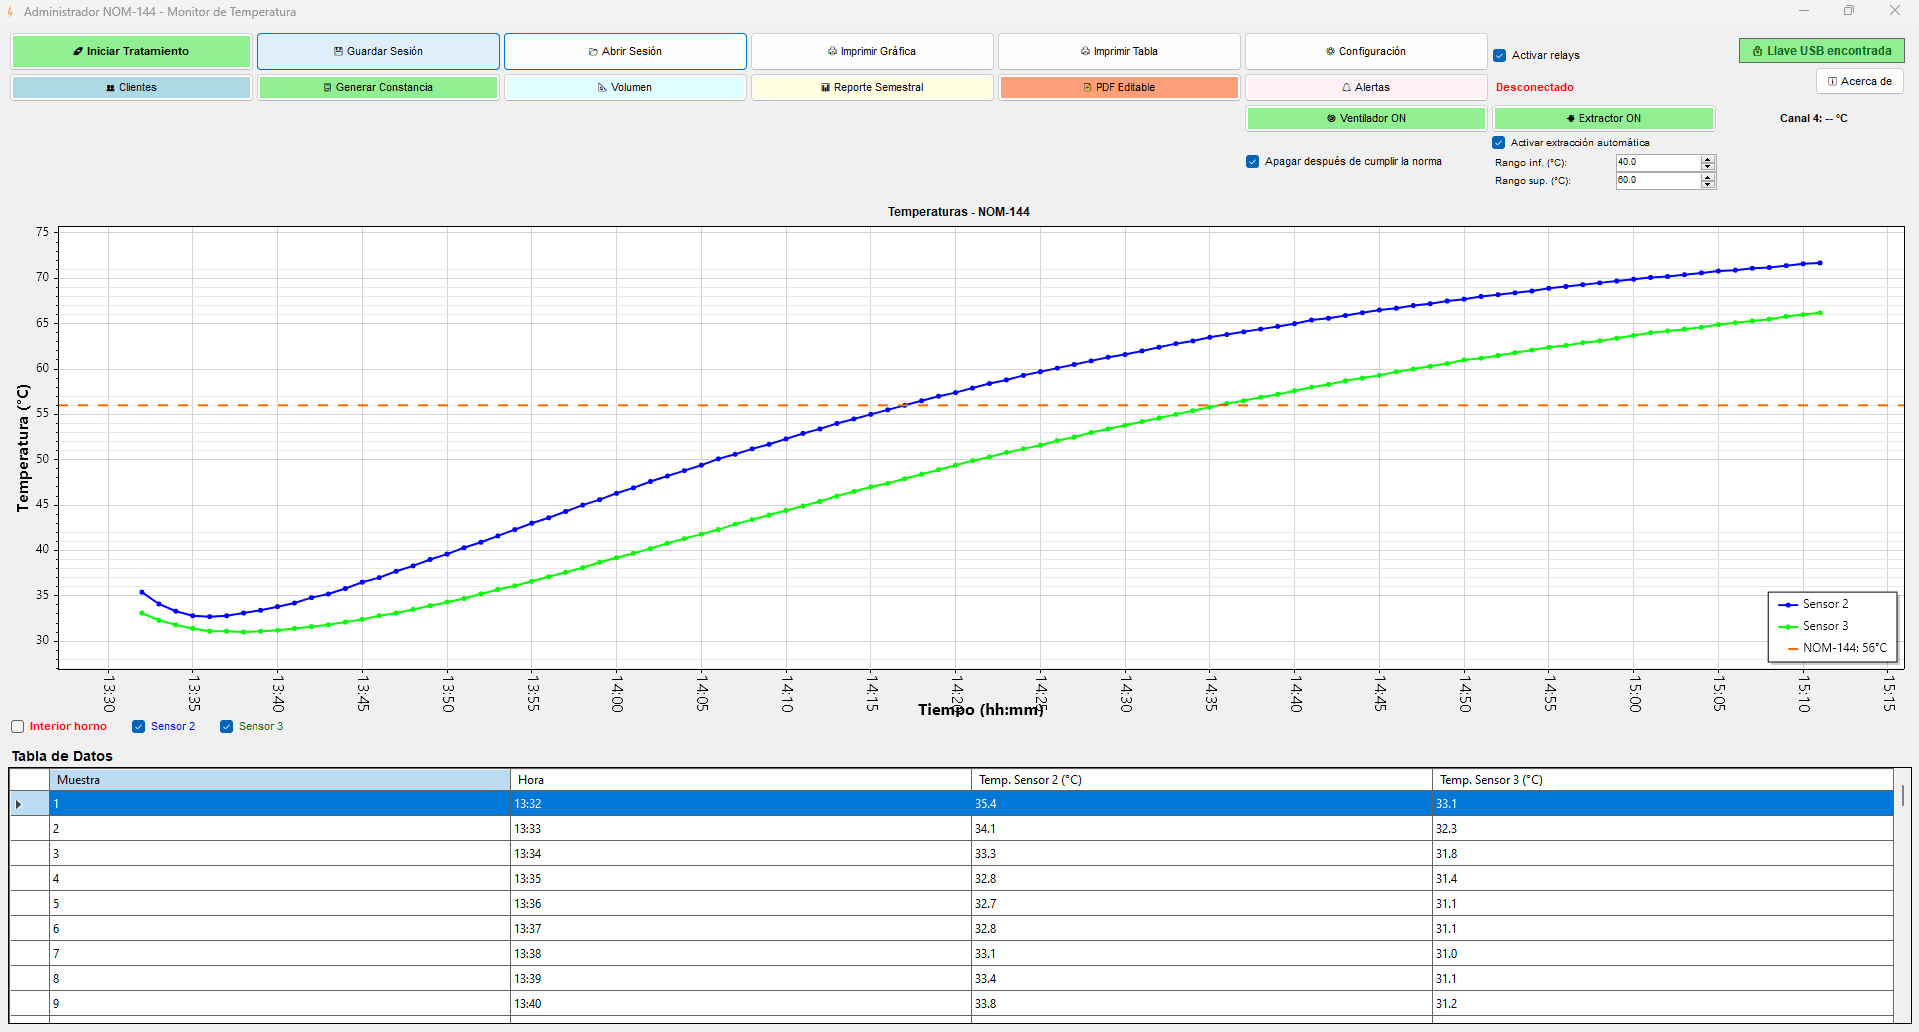The image size is (1919, 1032).
Task: Open Configuración settings
Action: 1366,51
